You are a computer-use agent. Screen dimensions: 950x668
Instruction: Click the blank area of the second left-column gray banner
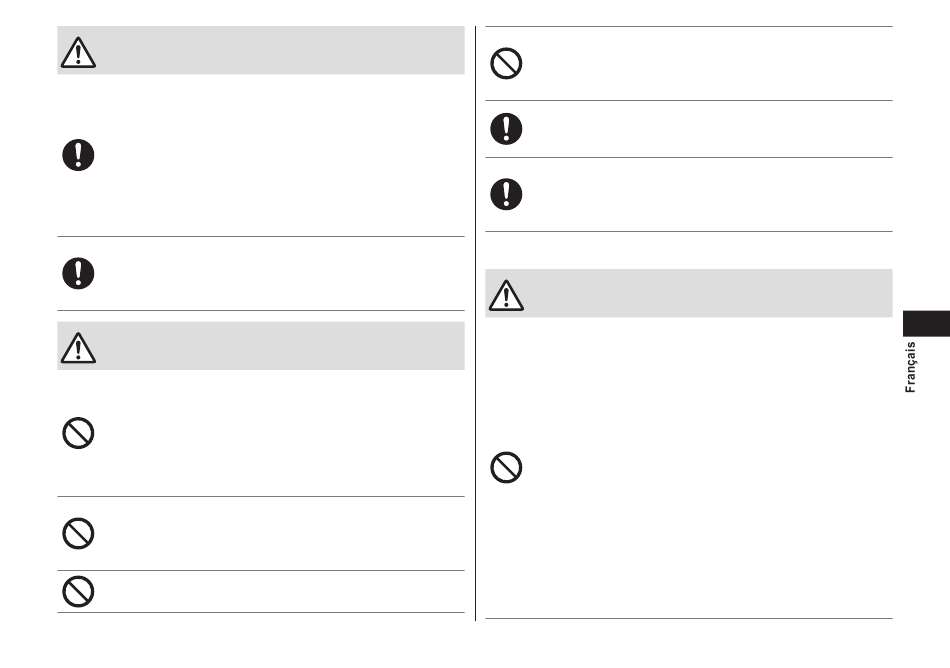[x=280, y=346]
